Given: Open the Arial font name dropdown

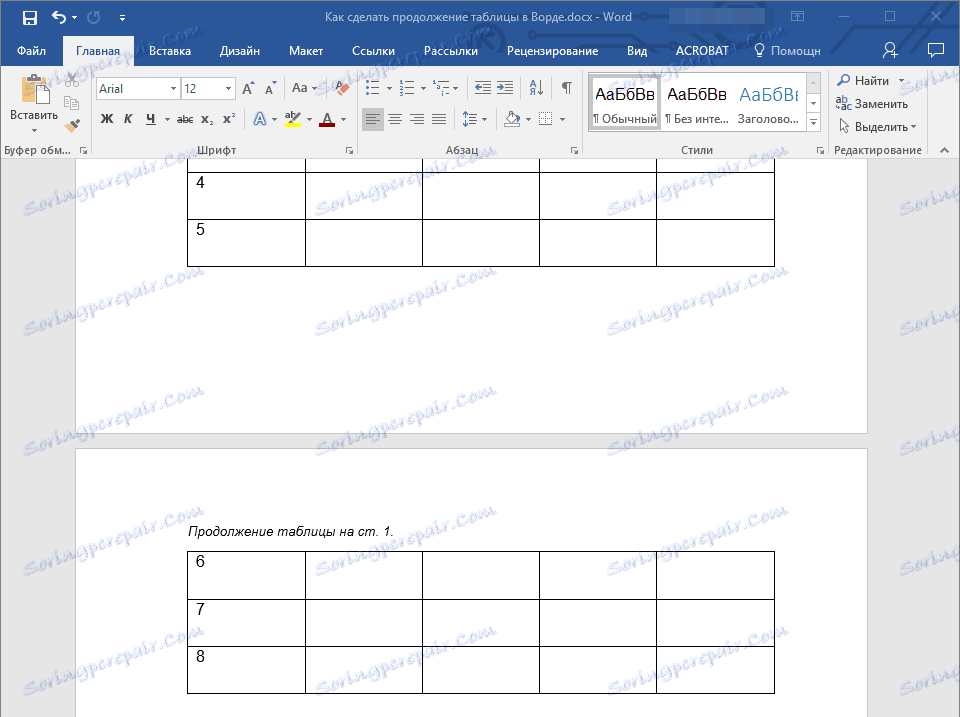Looking at the screenshot, I should 173,89.
